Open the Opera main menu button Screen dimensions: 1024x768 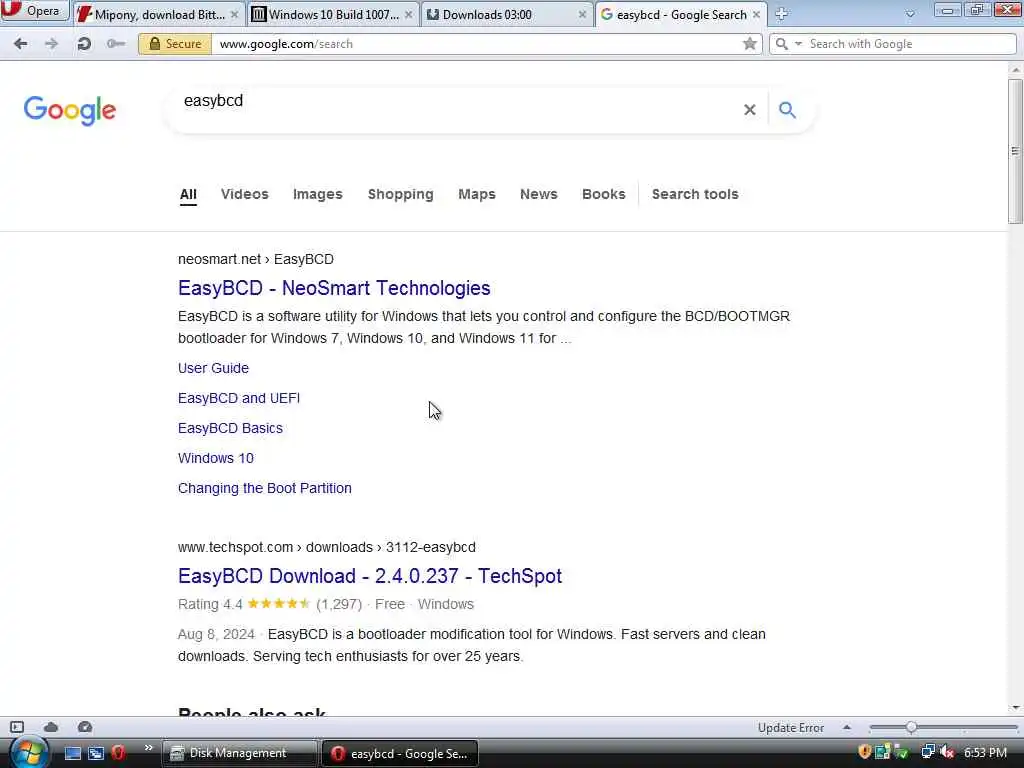(34, 10)
